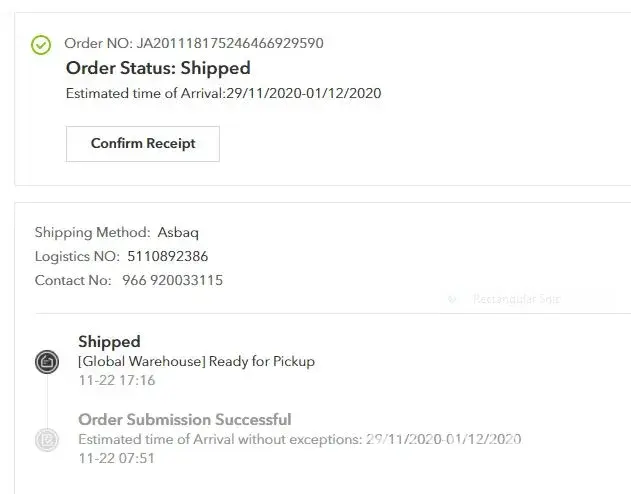Click the 11-22 17:16 timestamp
This screenshot has width=631, height=494.
[116, 380]
